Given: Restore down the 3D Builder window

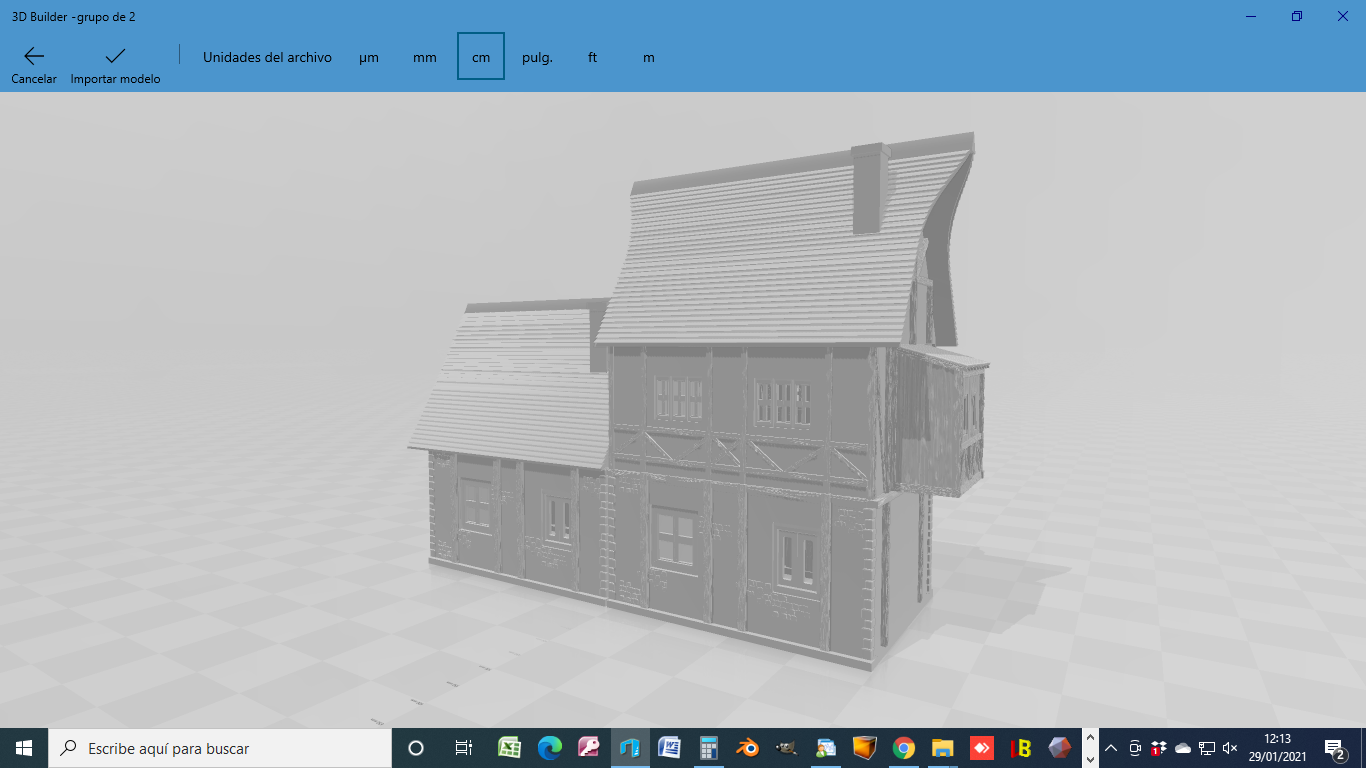Looking at the screenshot, I should (x=1297, y=16).
